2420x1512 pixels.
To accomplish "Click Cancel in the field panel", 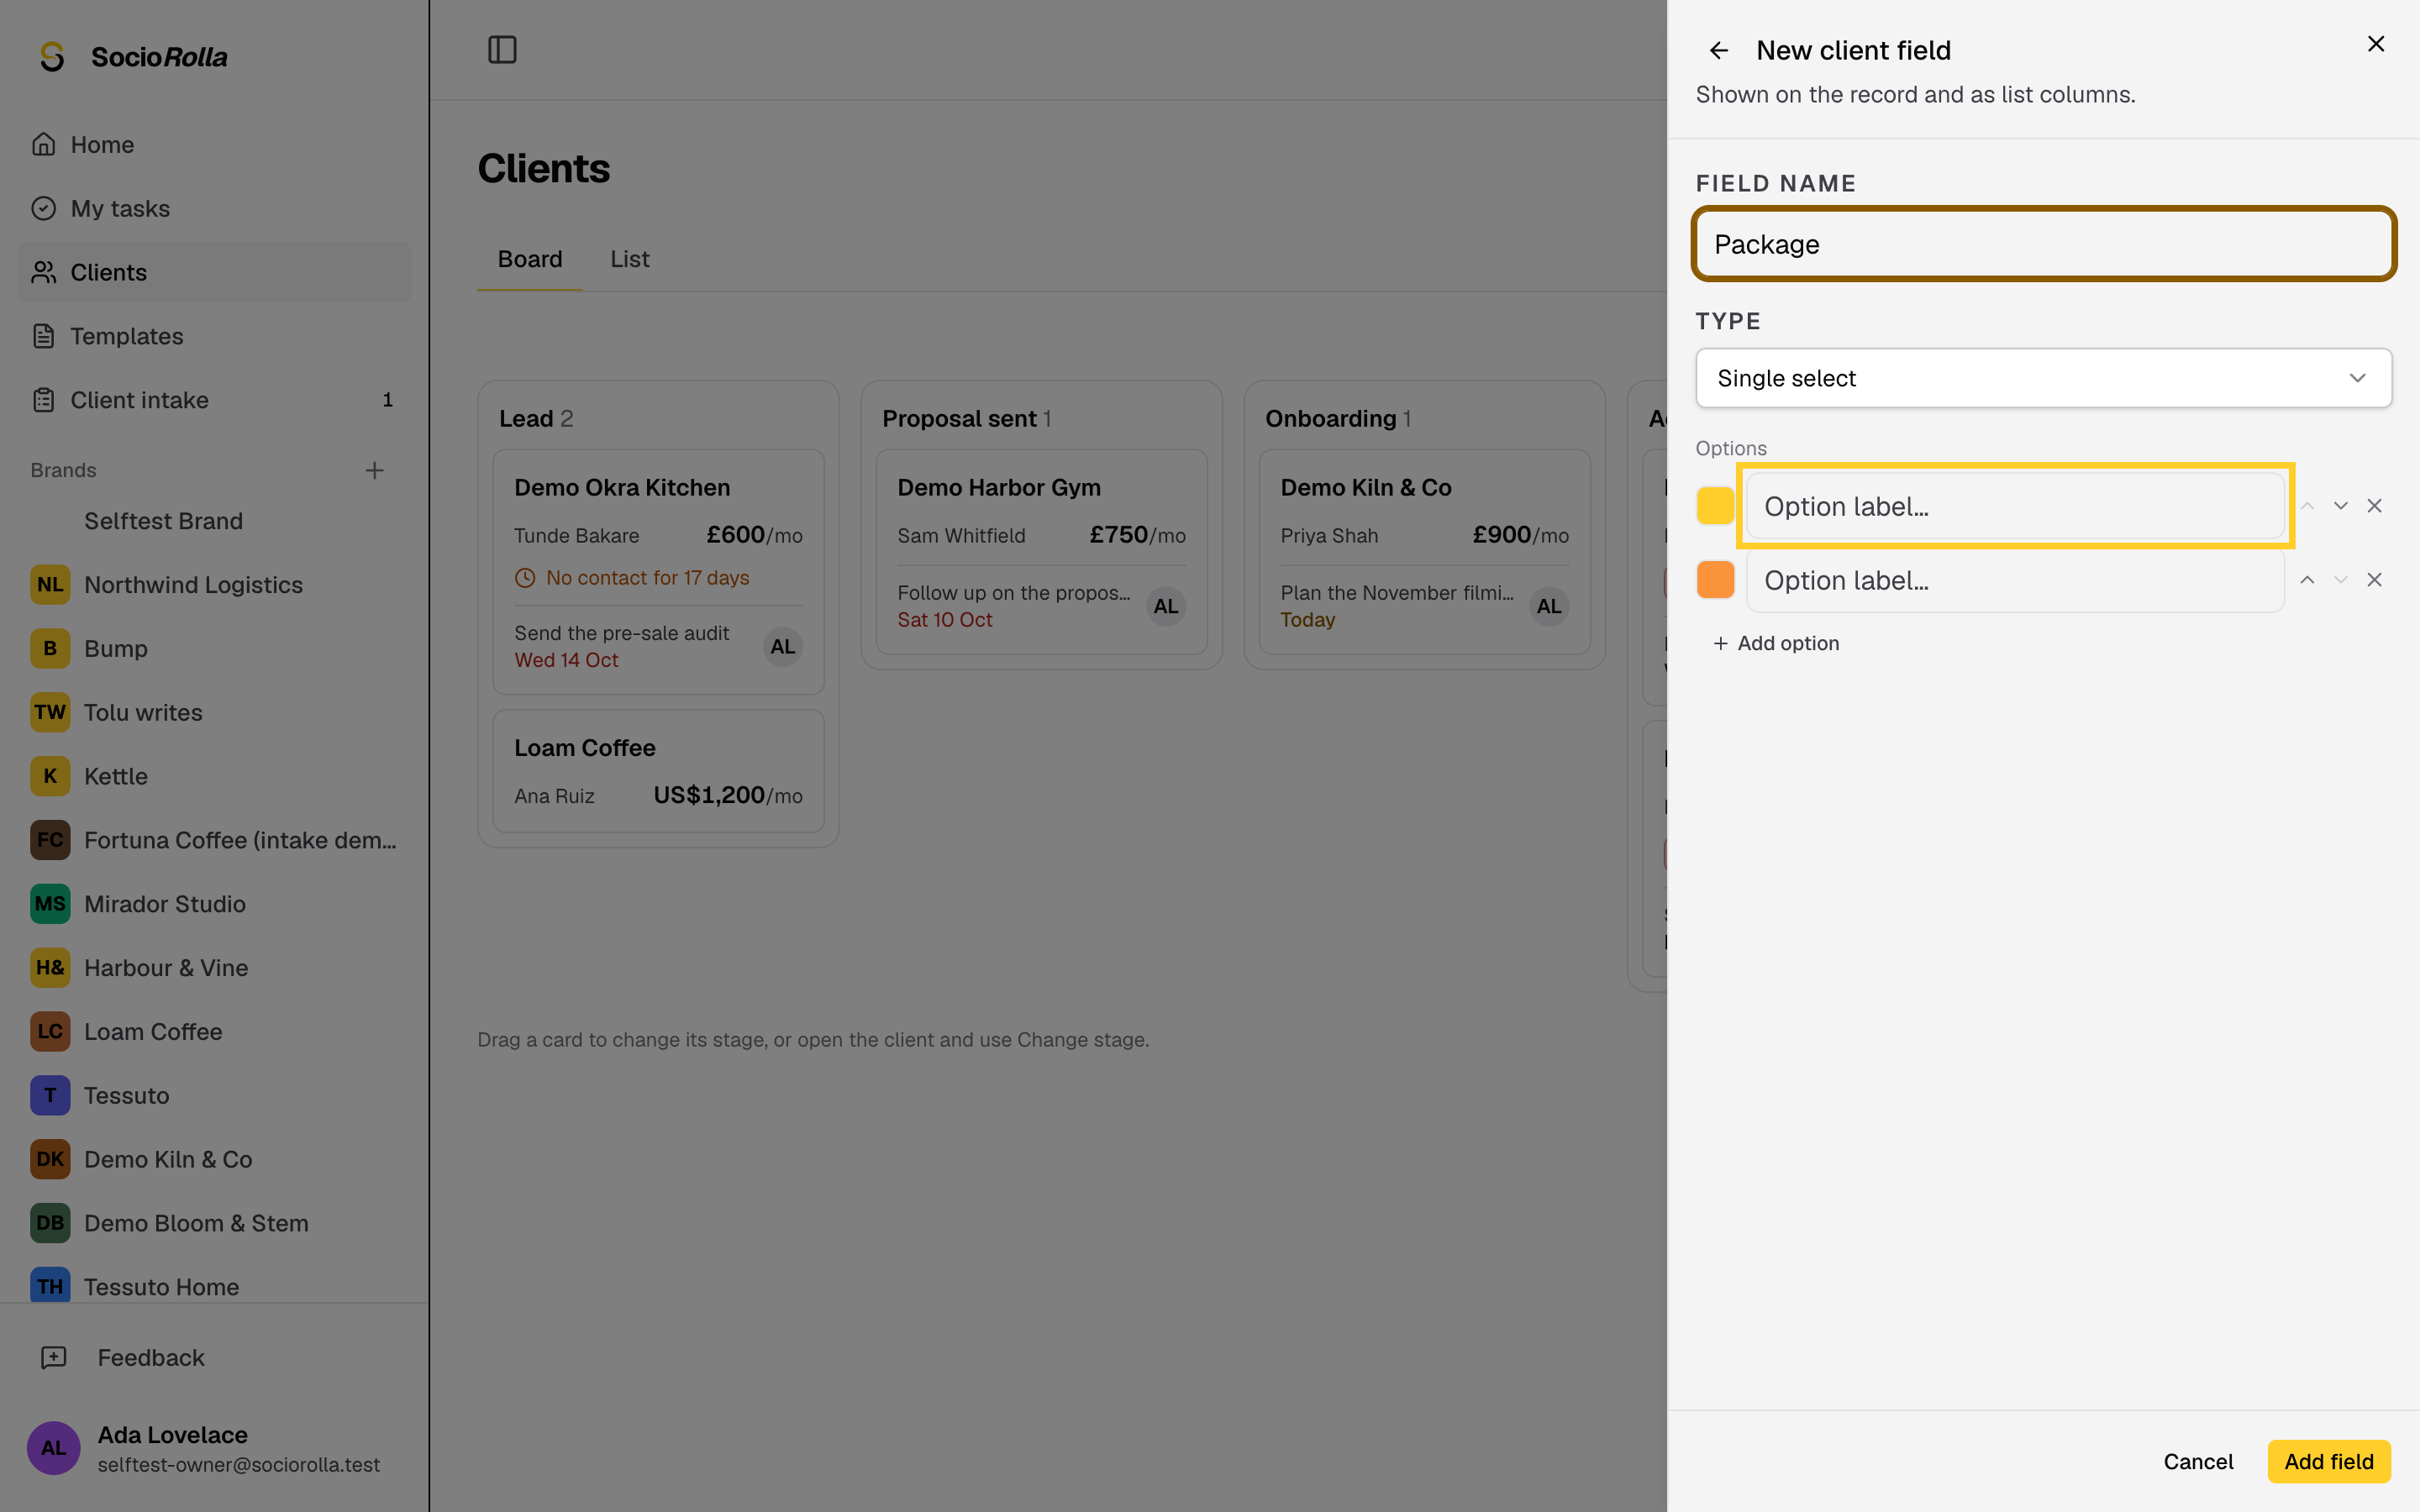I will (x=2198, y=1461).
